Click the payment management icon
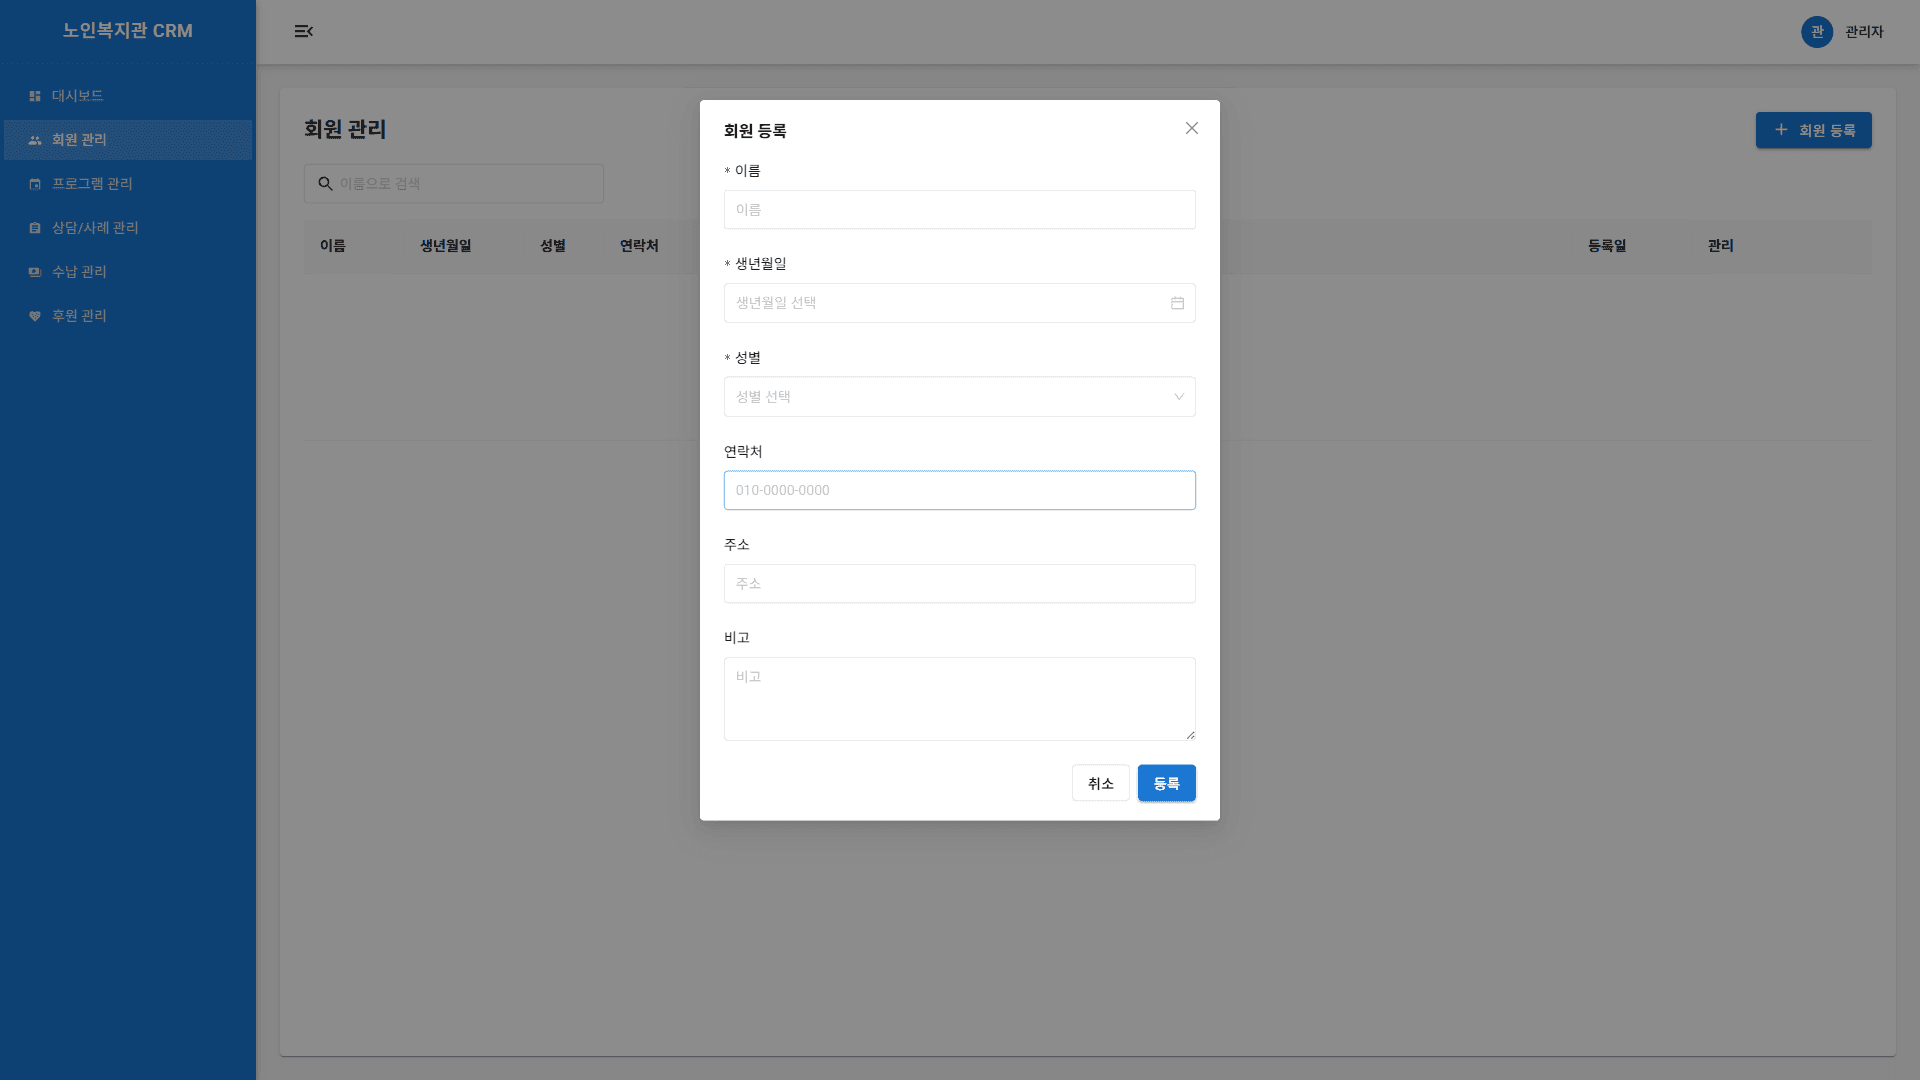This screenshot has width=1920, height=1080. [x=35, y=272]
